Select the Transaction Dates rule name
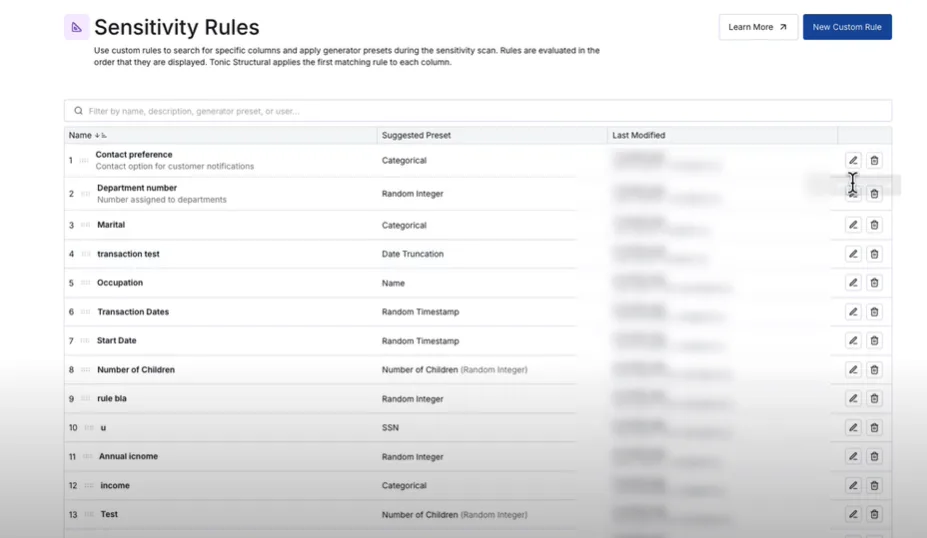This screenshot has height=538, width=927. pyautogui.click(x=133, y=312)
